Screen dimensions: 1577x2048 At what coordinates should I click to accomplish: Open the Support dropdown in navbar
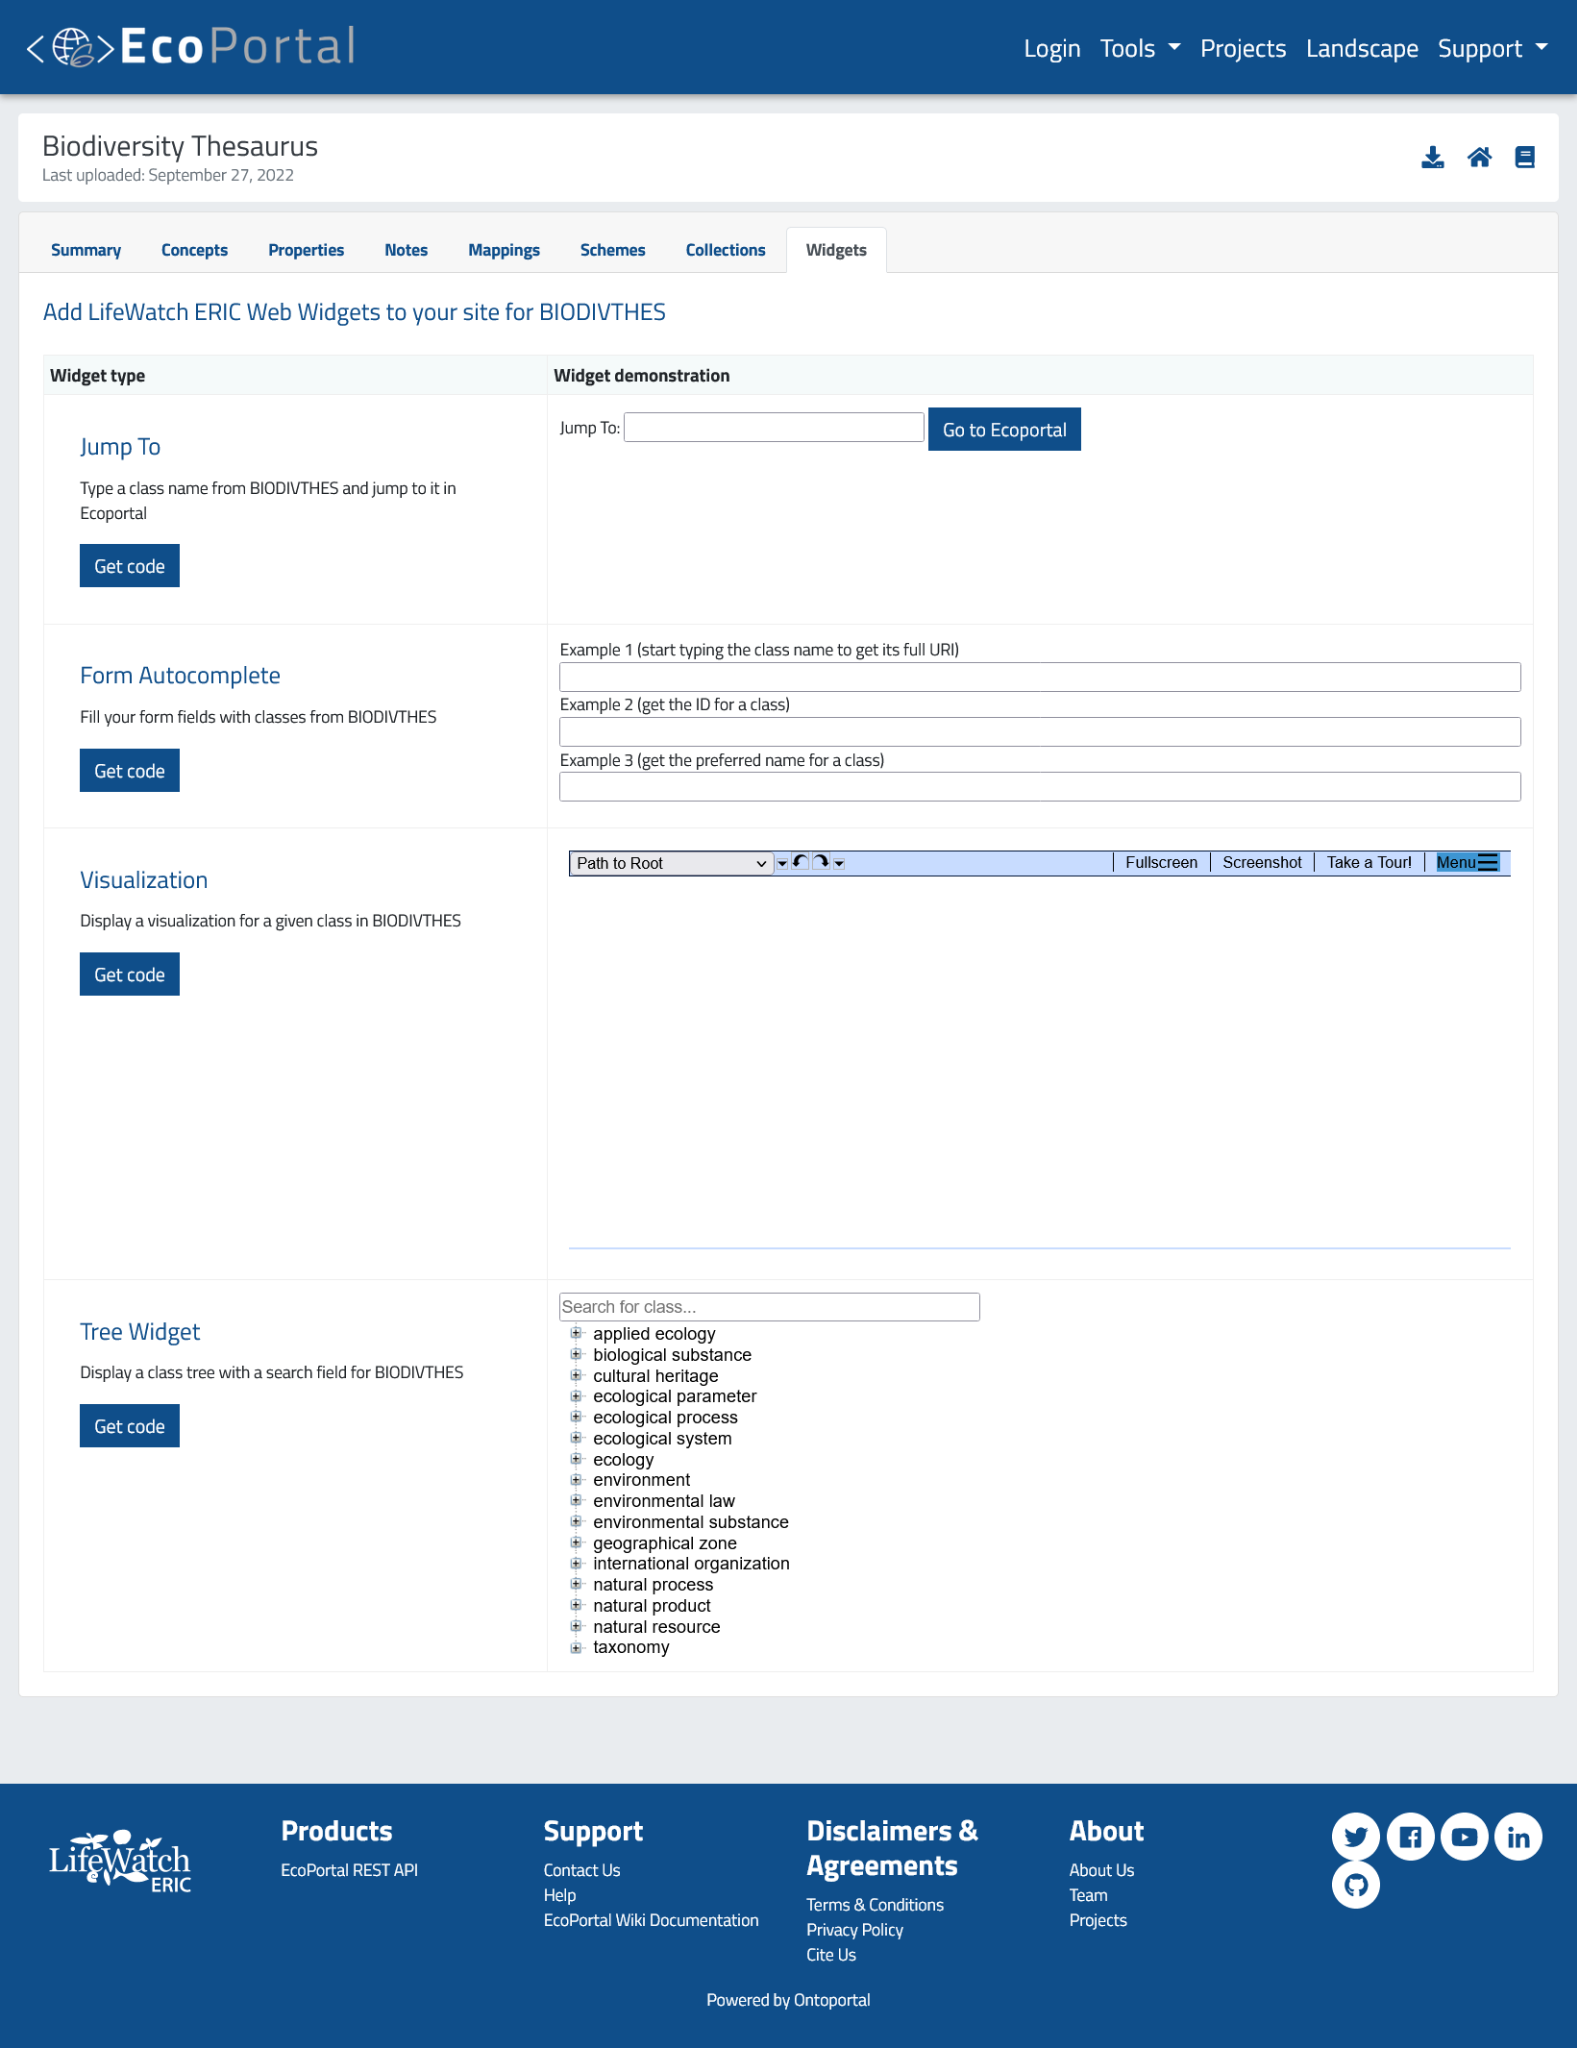1492,48
